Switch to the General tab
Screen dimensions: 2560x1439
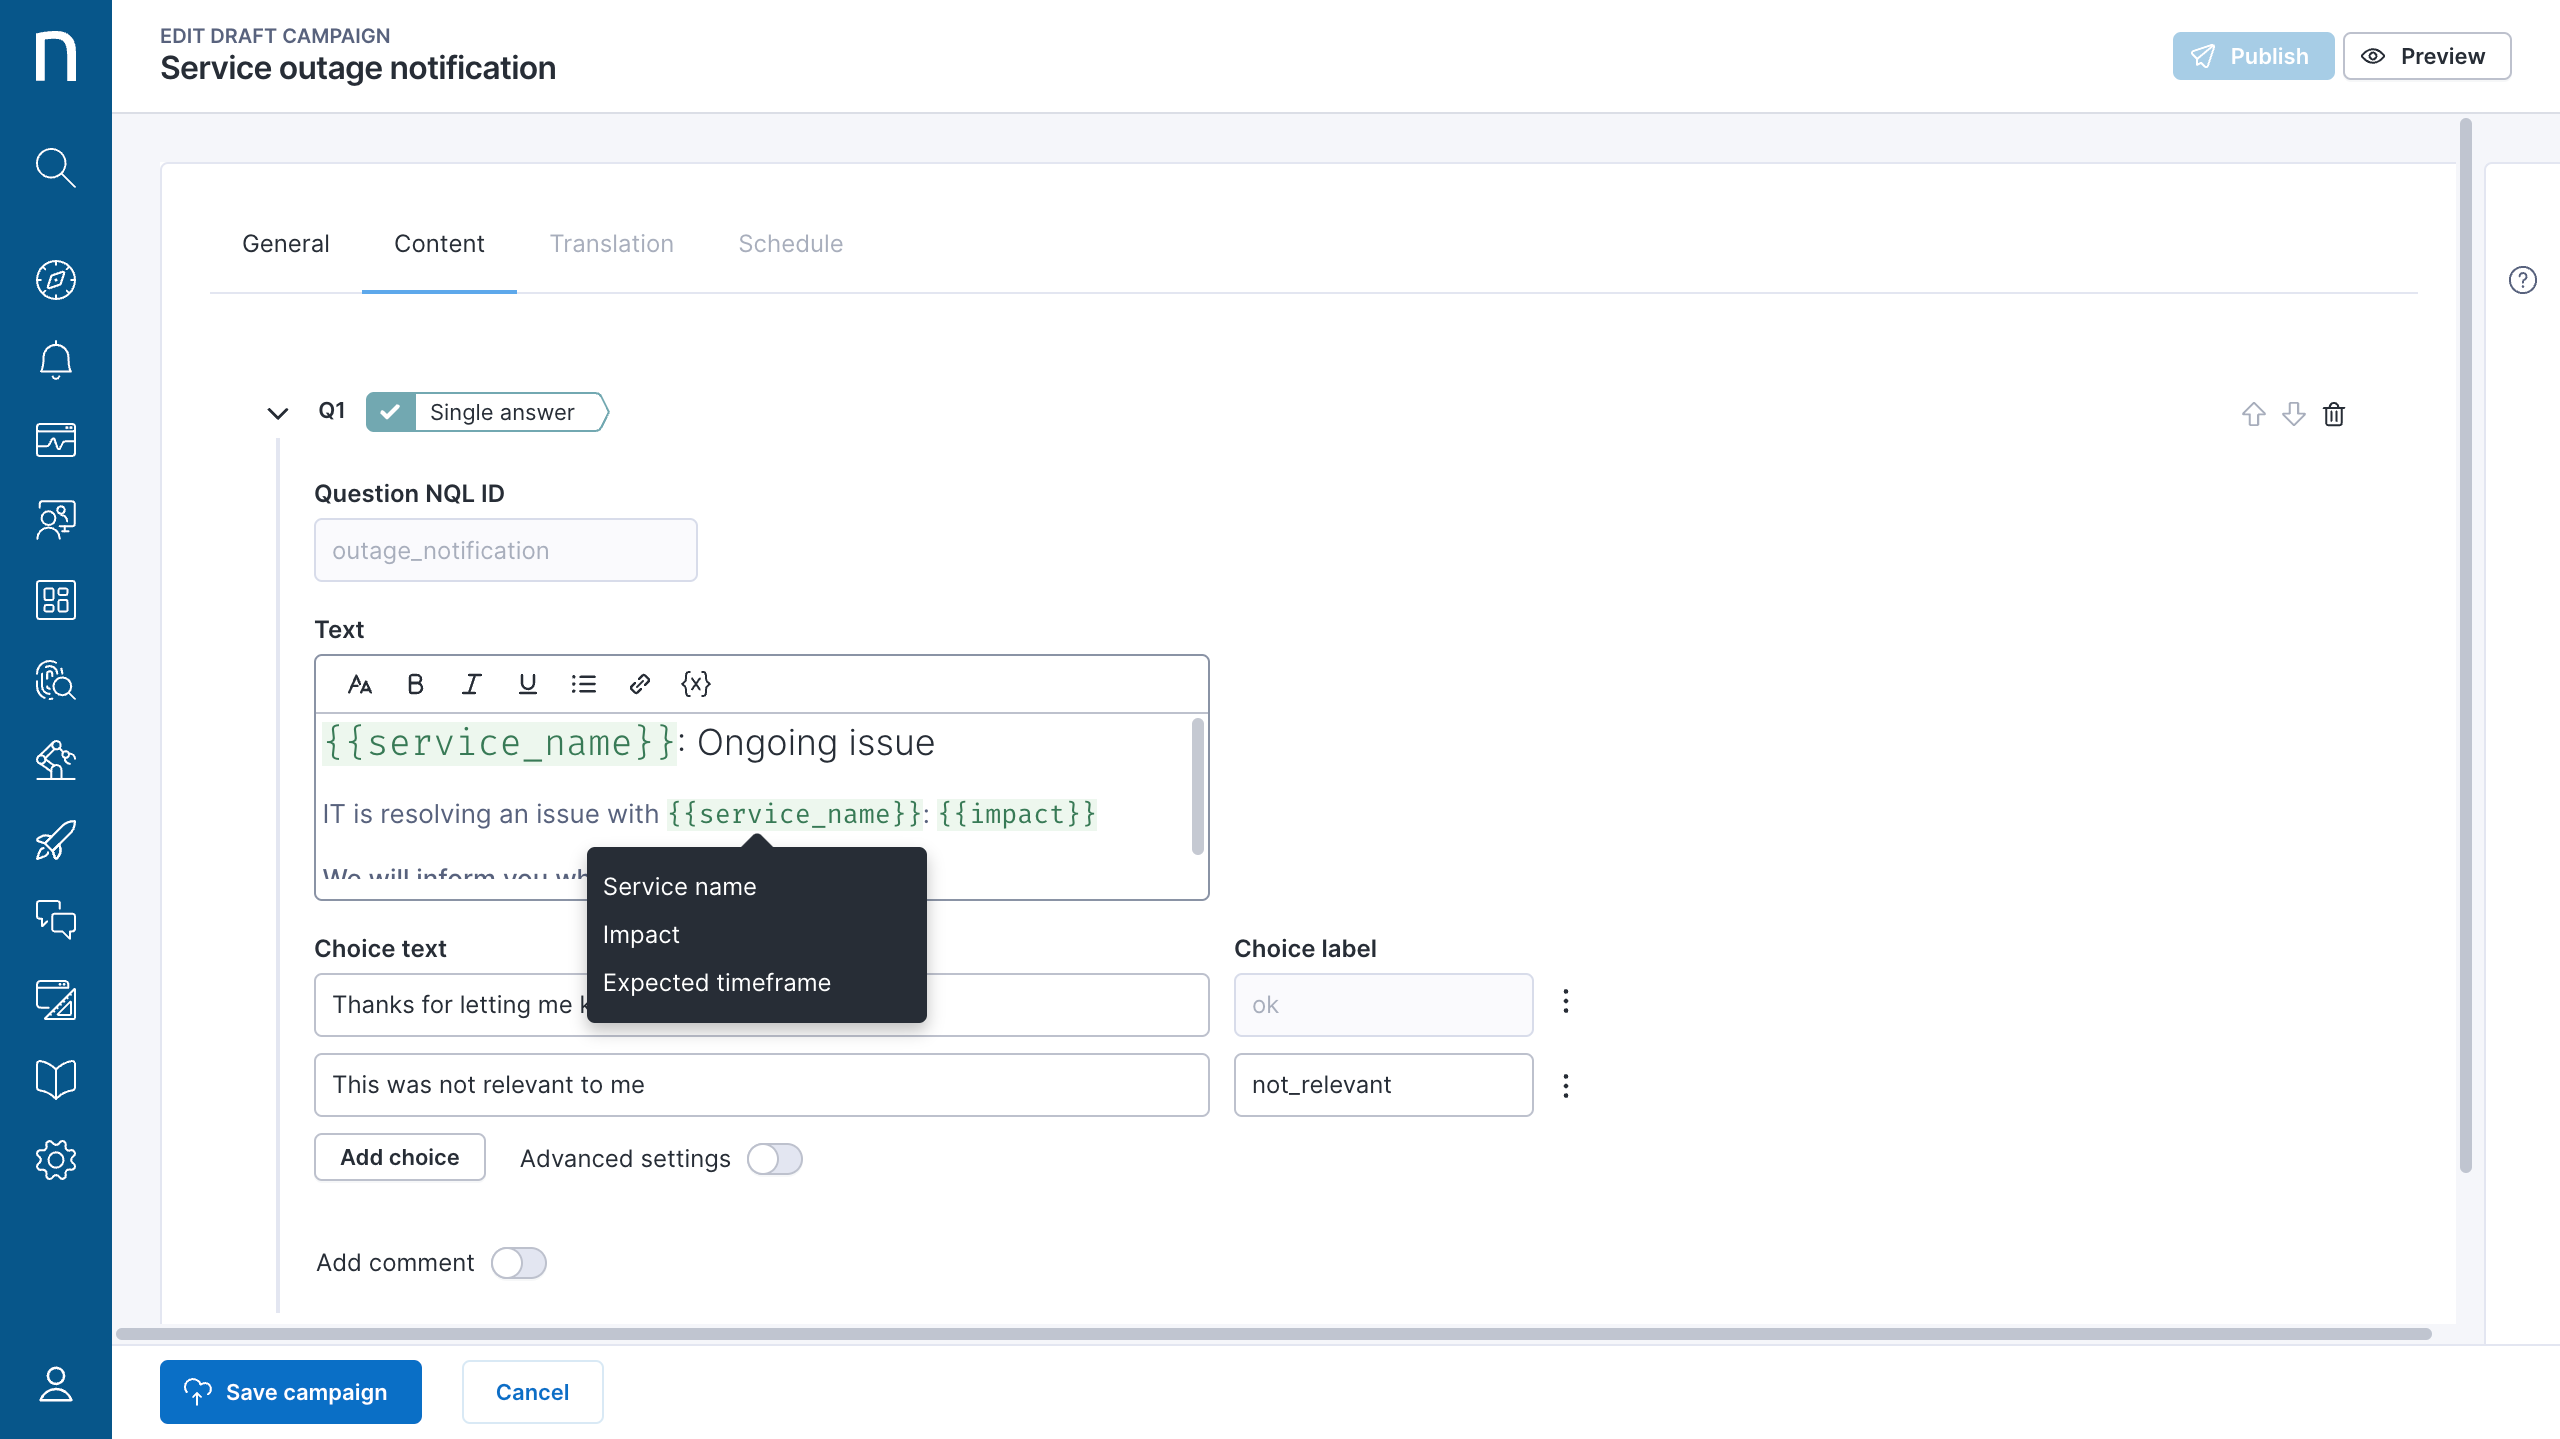point(285,244)
